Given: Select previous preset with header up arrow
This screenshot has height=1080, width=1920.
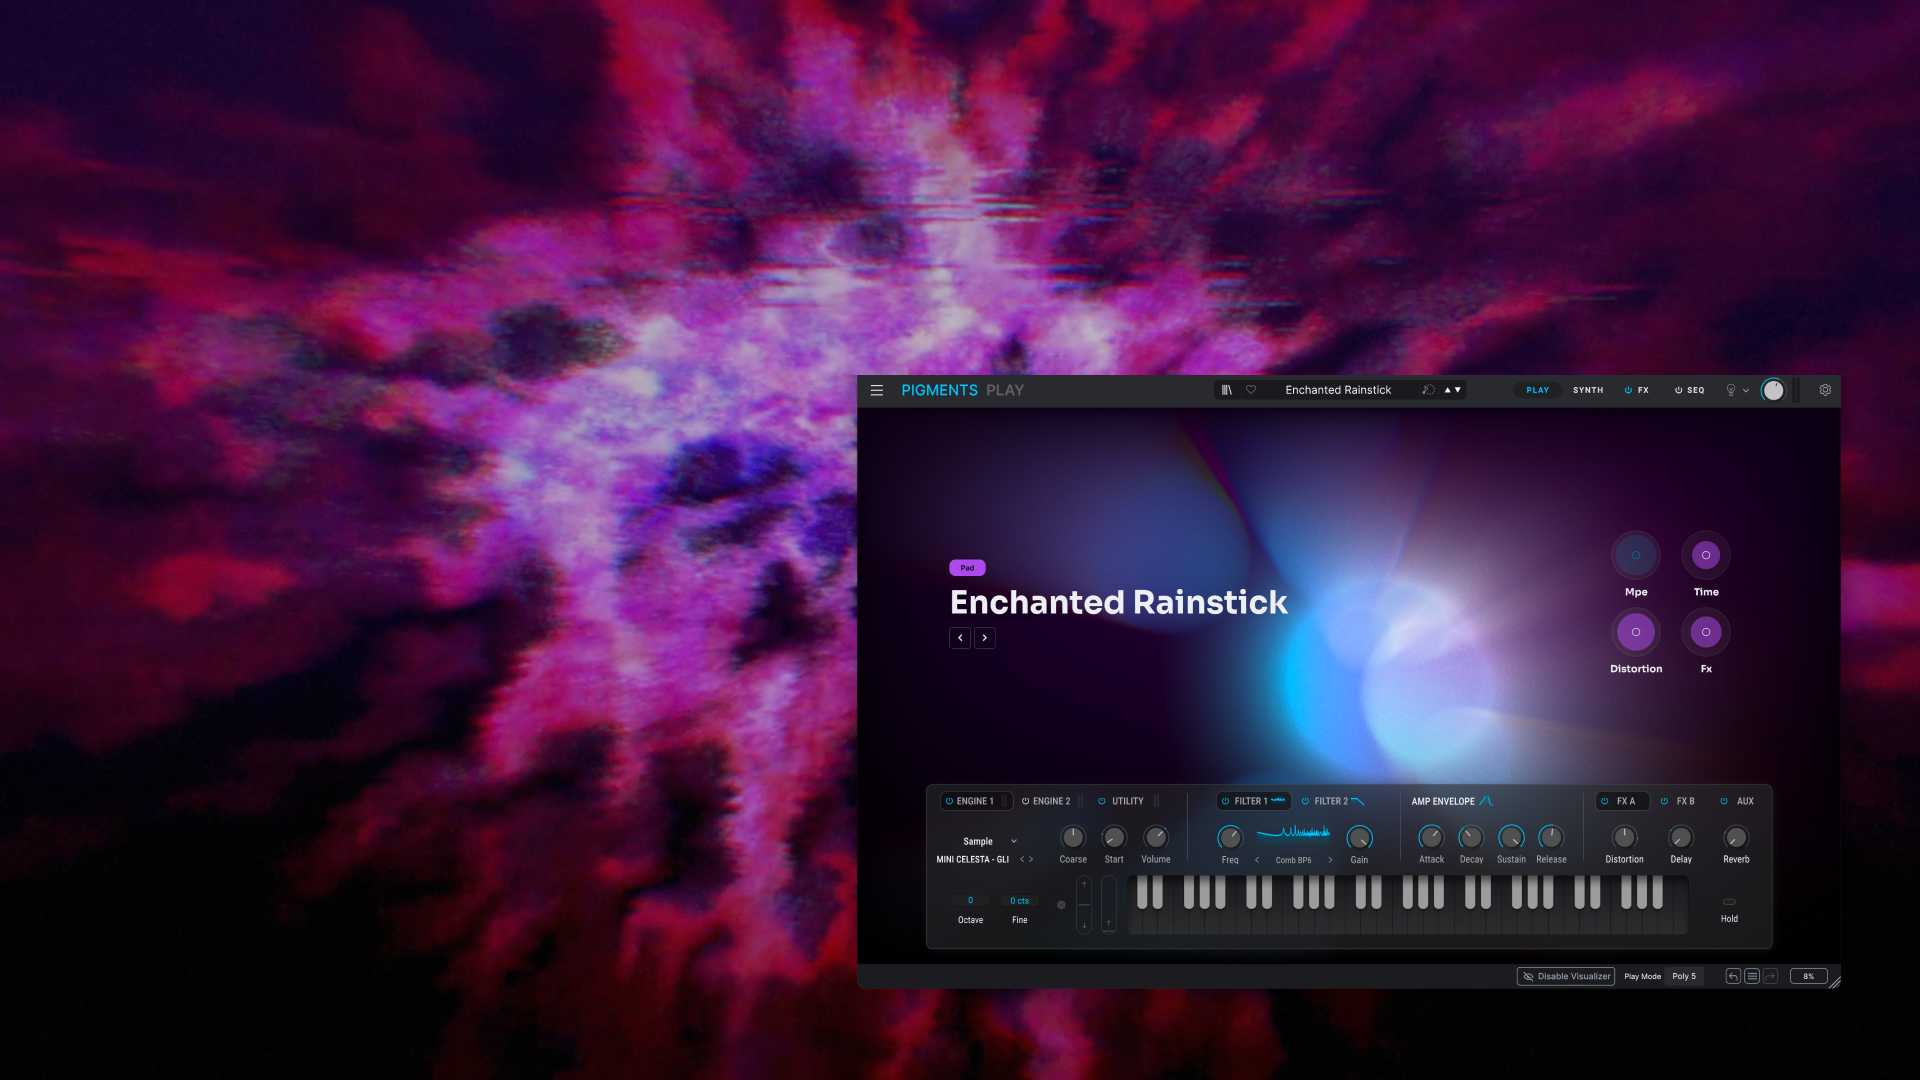Looking at the screenshot, I should tap(1447, 390).
